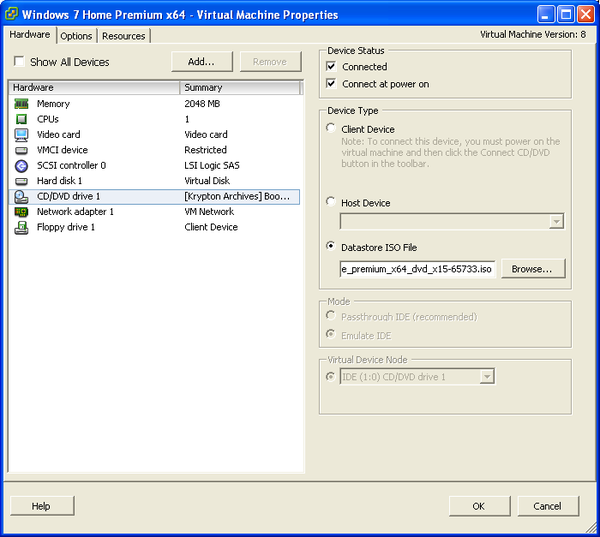Enable the Show All Devices checkbox
This screenshot has width=600, height=537.
pyautogui.click(x=19, y=62)
